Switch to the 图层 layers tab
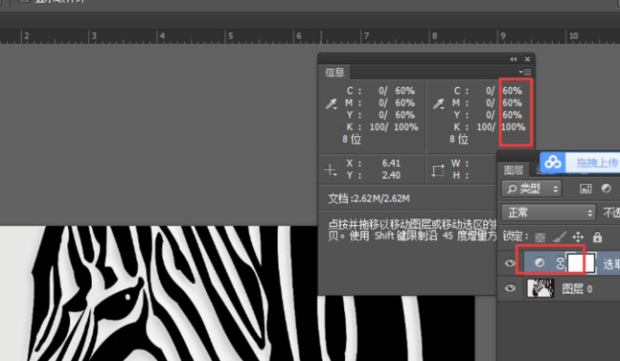The width and height of the screenshot is (620, 361). (514, 170)
